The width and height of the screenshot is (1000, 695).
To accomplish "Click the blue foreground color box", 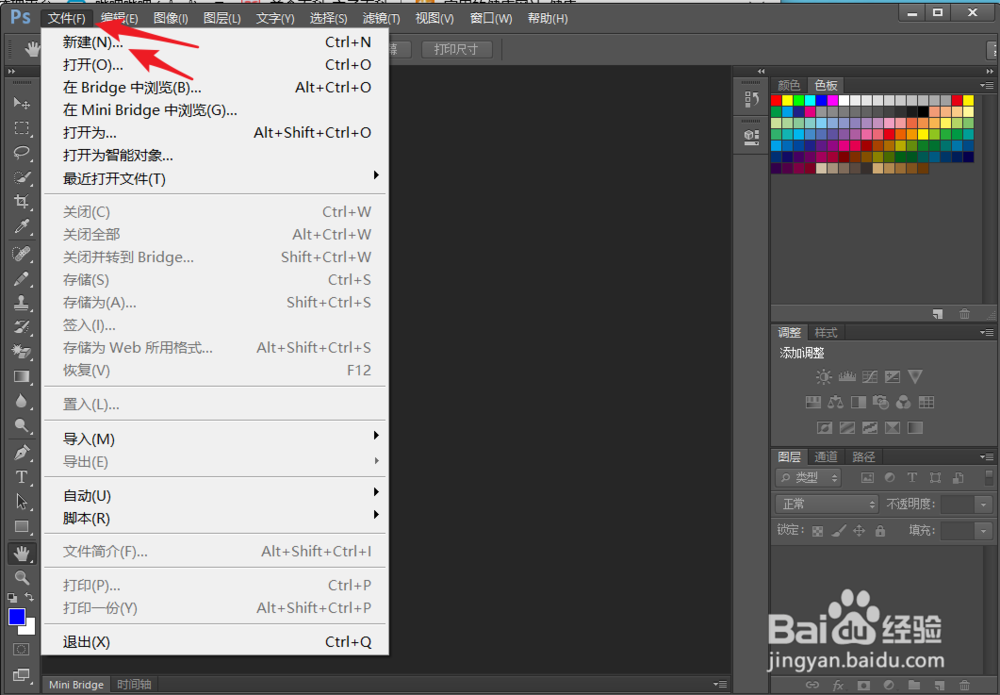I will point(17,617).
